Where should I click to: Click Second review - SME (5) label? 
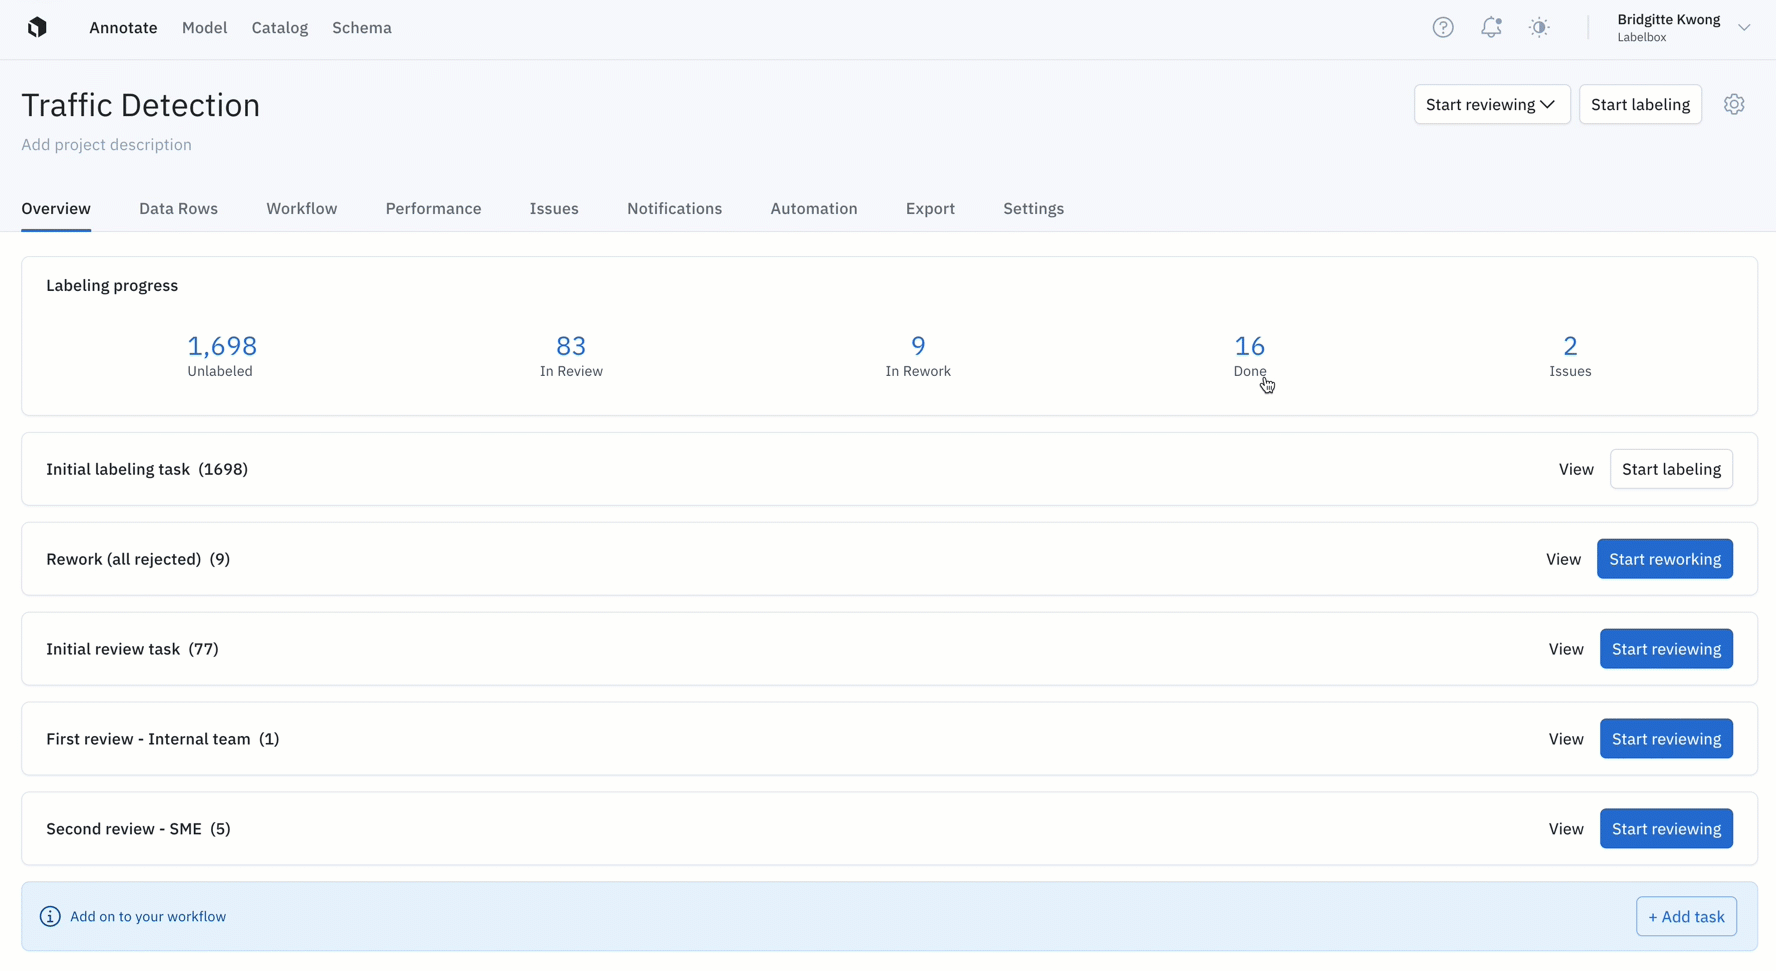click(x=138, y=829)
